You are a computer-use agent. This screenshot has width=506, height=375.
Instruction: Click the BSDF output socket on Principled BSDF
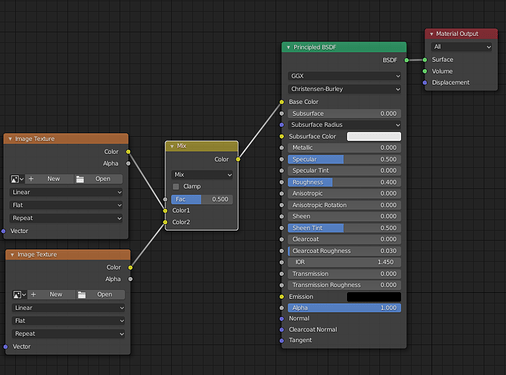[x=407, y=60]
